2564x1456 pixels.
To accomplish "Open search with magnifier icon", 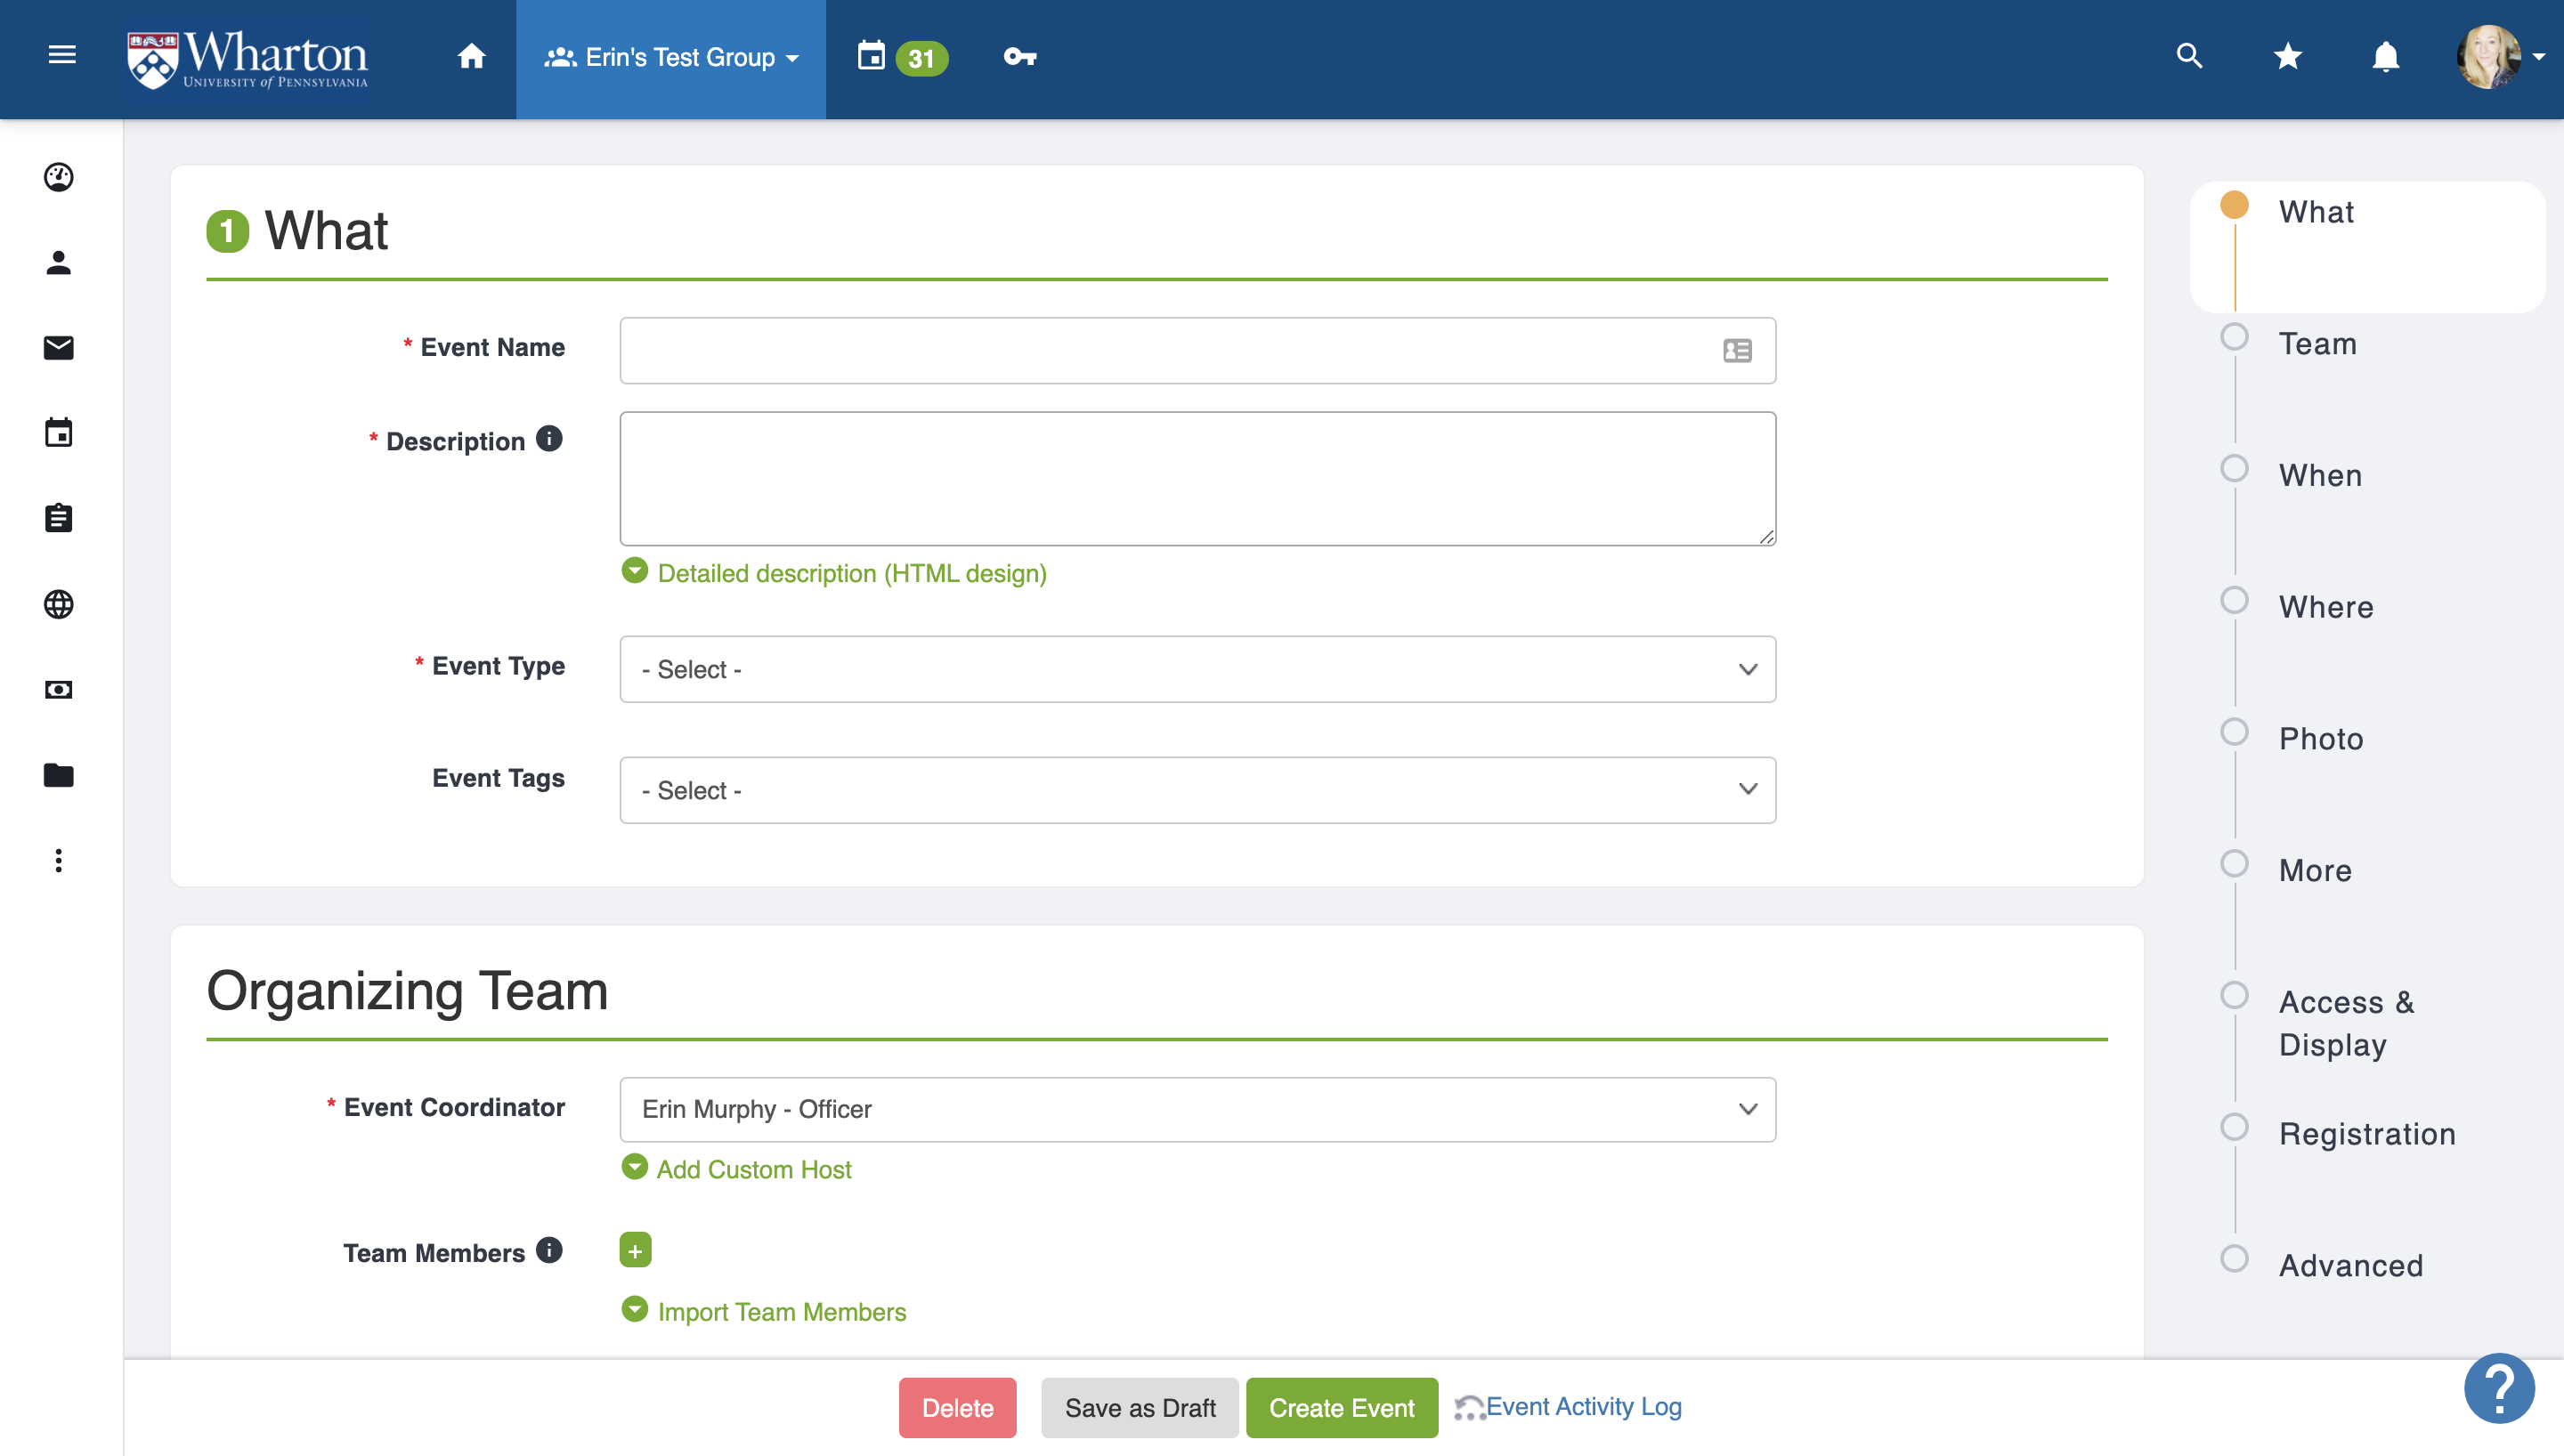I will pos(2189,56).
